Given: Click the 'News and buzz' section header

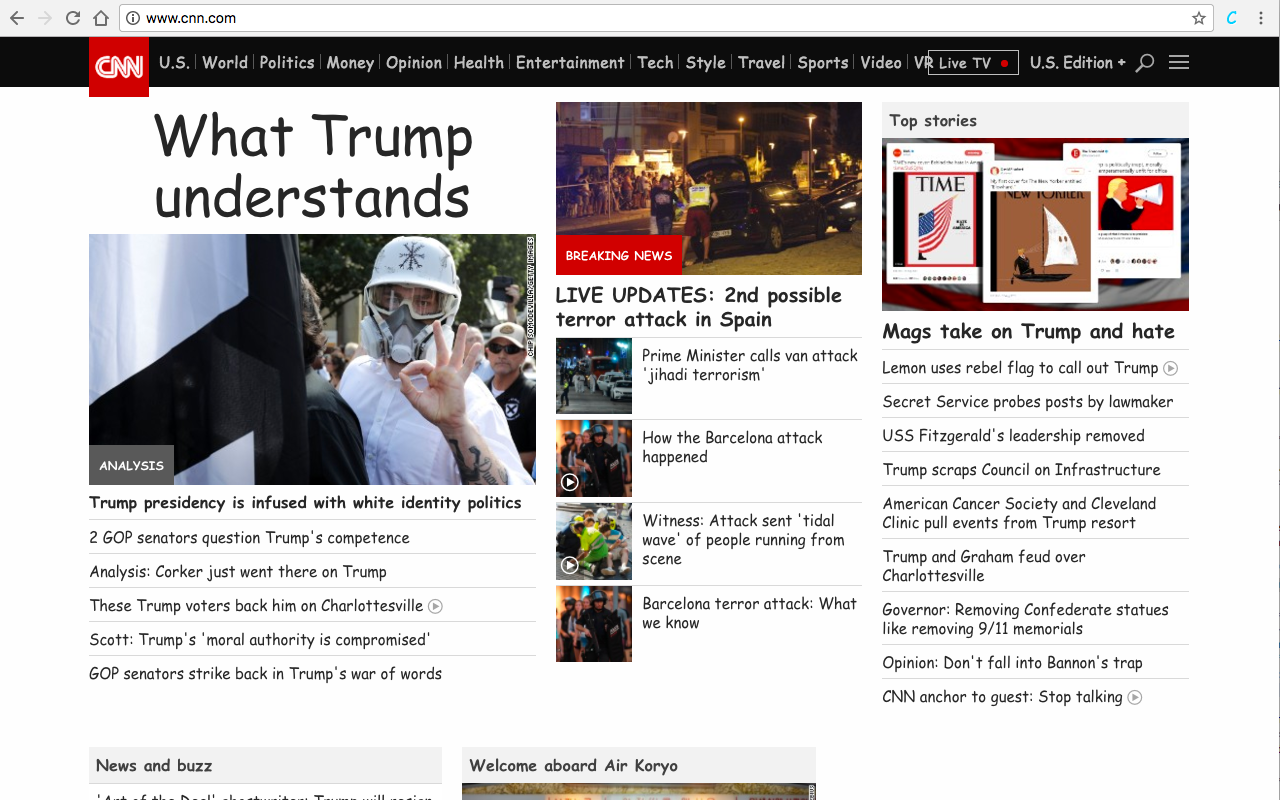Looking at the screenshot, I should point(265,765).
